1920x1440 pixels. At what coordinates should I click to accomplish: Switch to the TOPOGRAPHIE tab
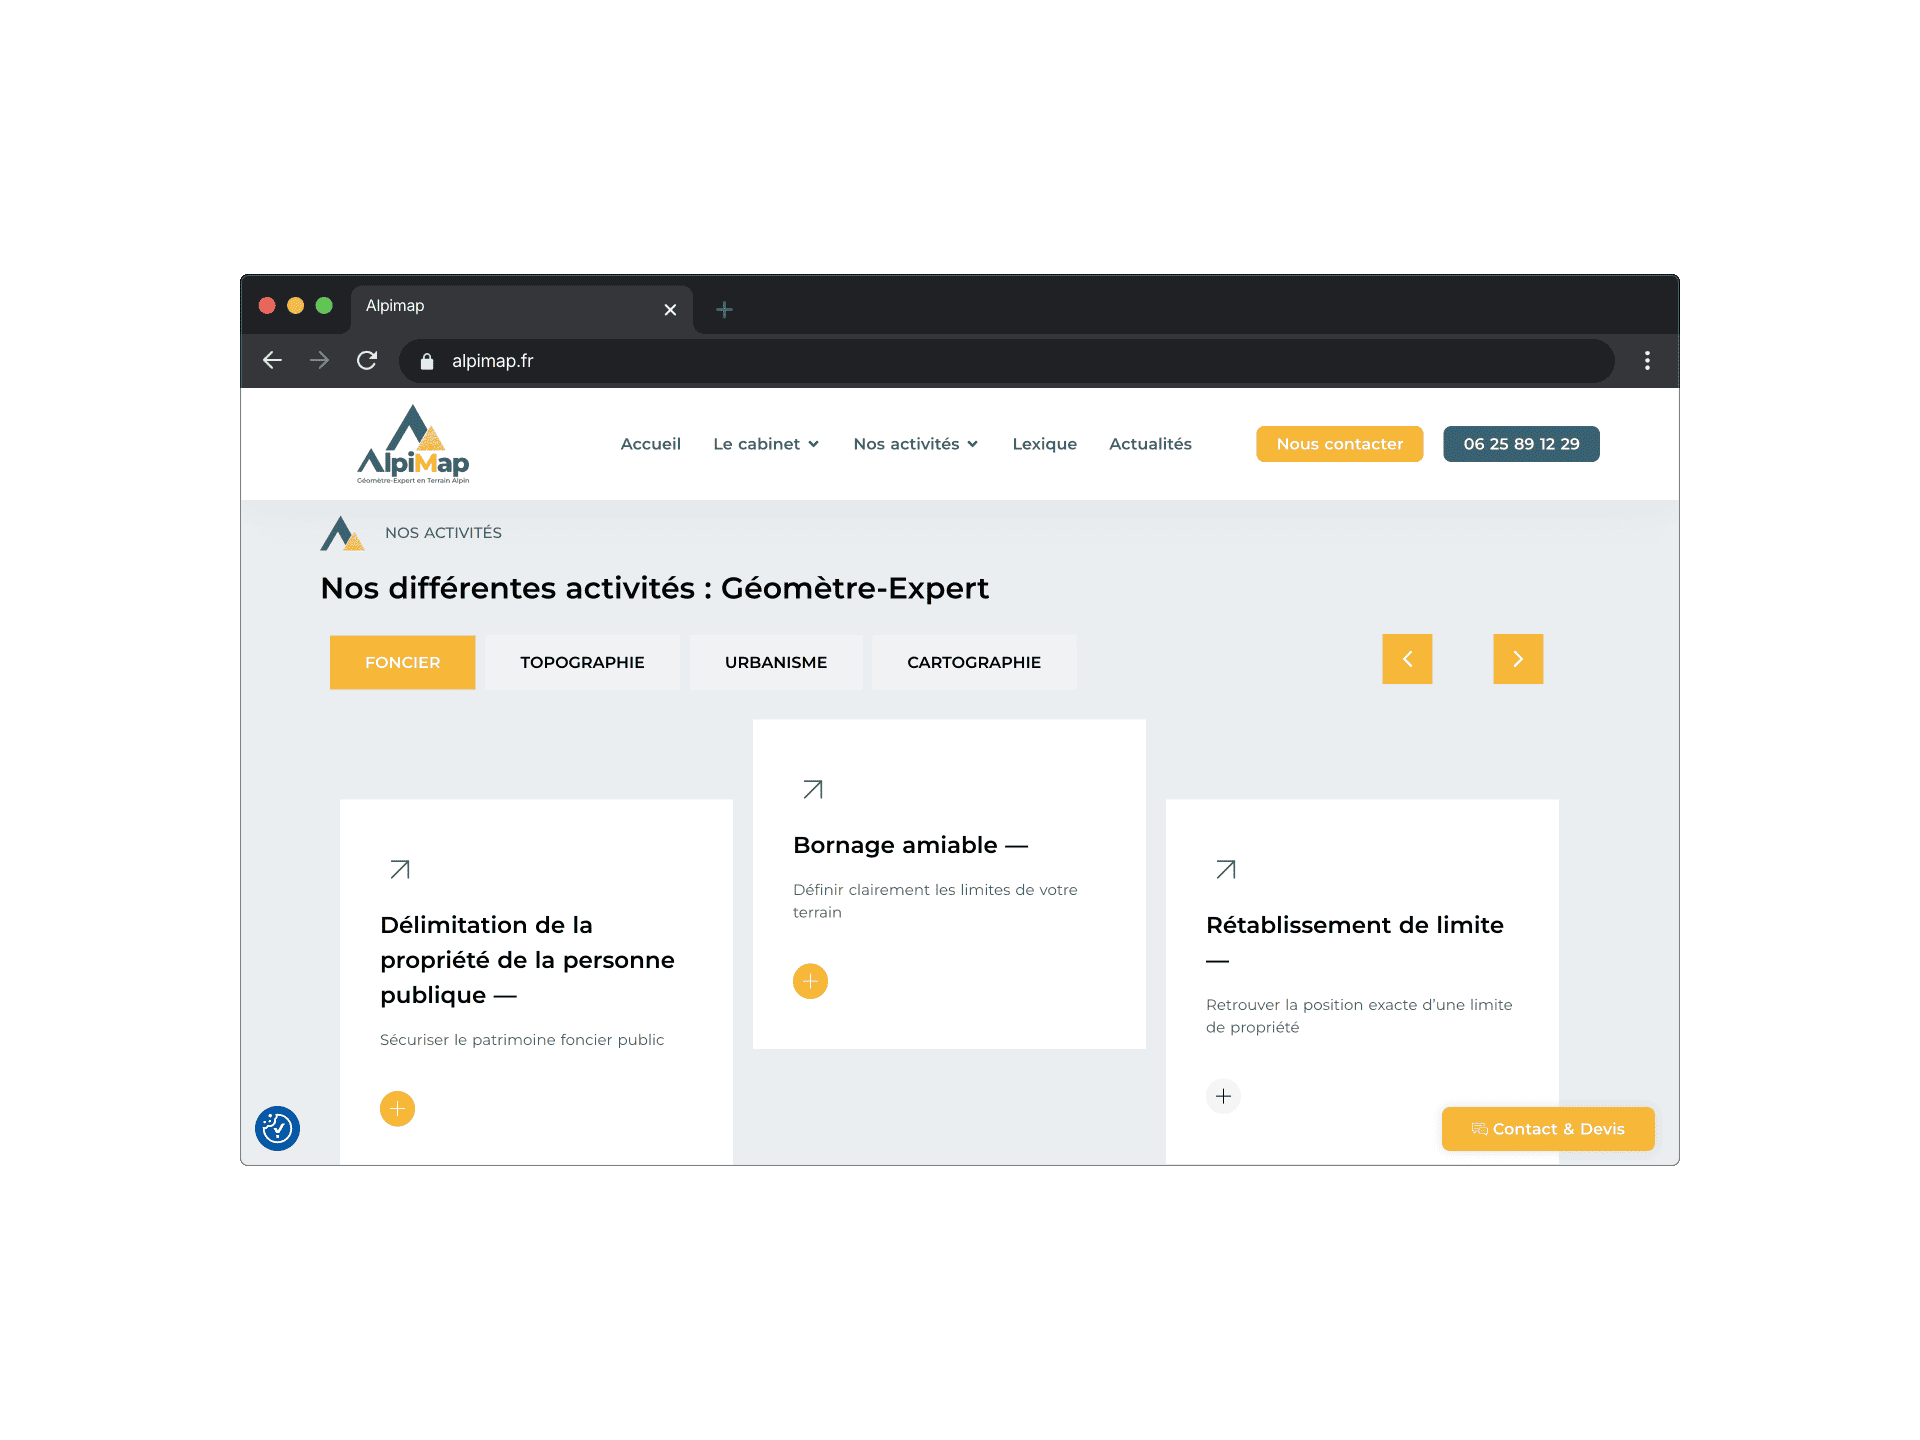pos(582,662)
